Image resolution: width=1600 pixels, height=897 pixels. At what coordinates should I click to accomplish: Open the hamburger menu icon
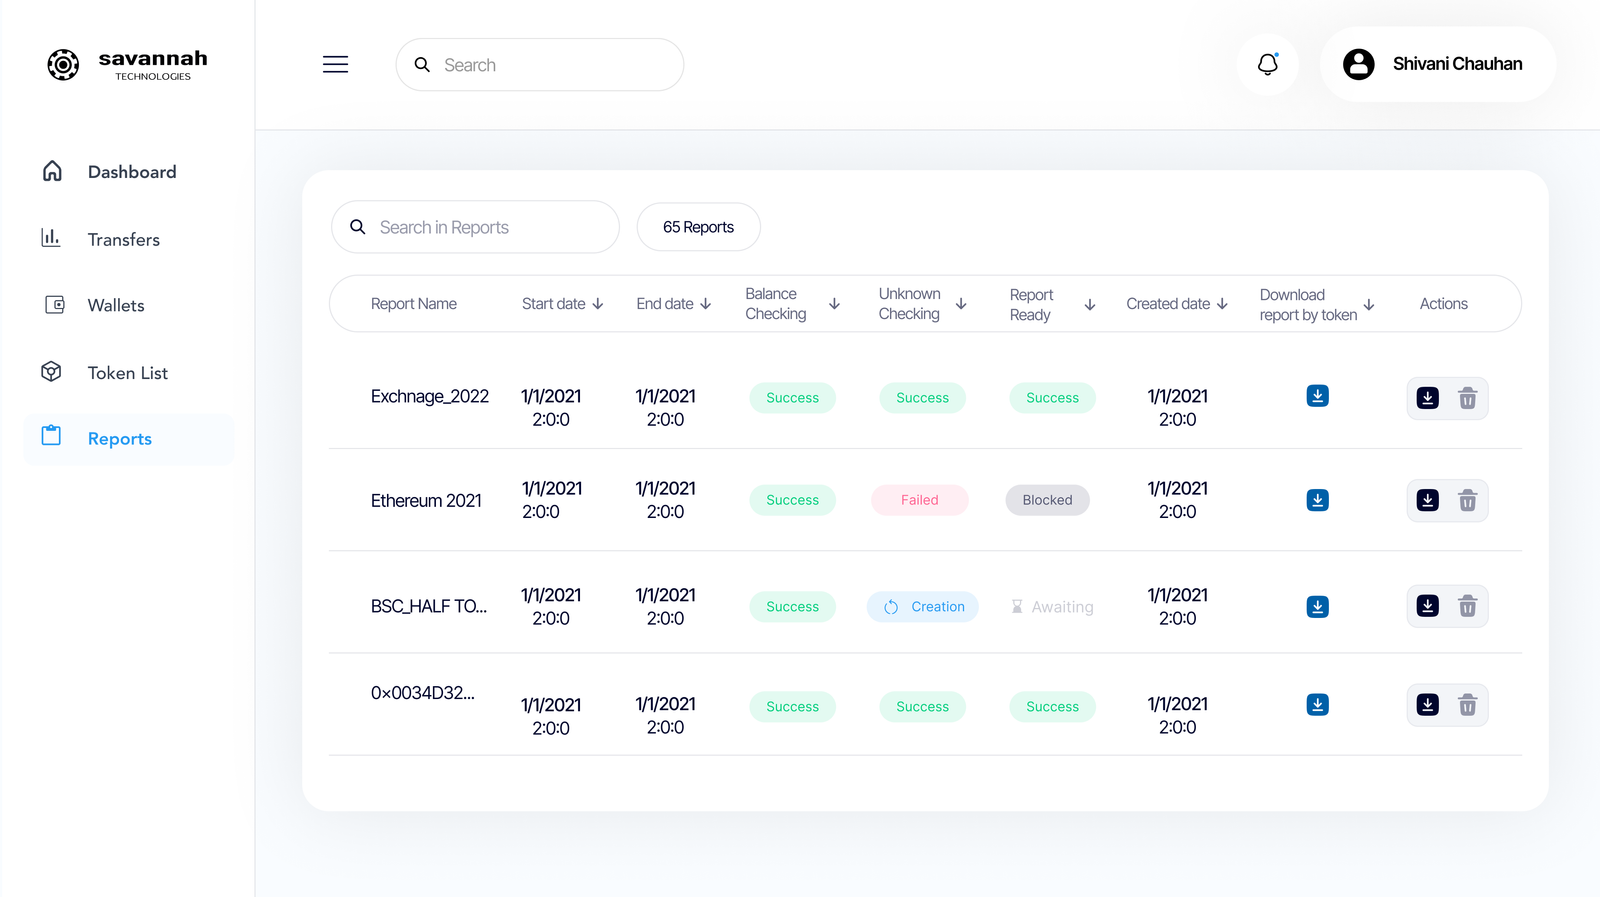click(x=335, y=65)
